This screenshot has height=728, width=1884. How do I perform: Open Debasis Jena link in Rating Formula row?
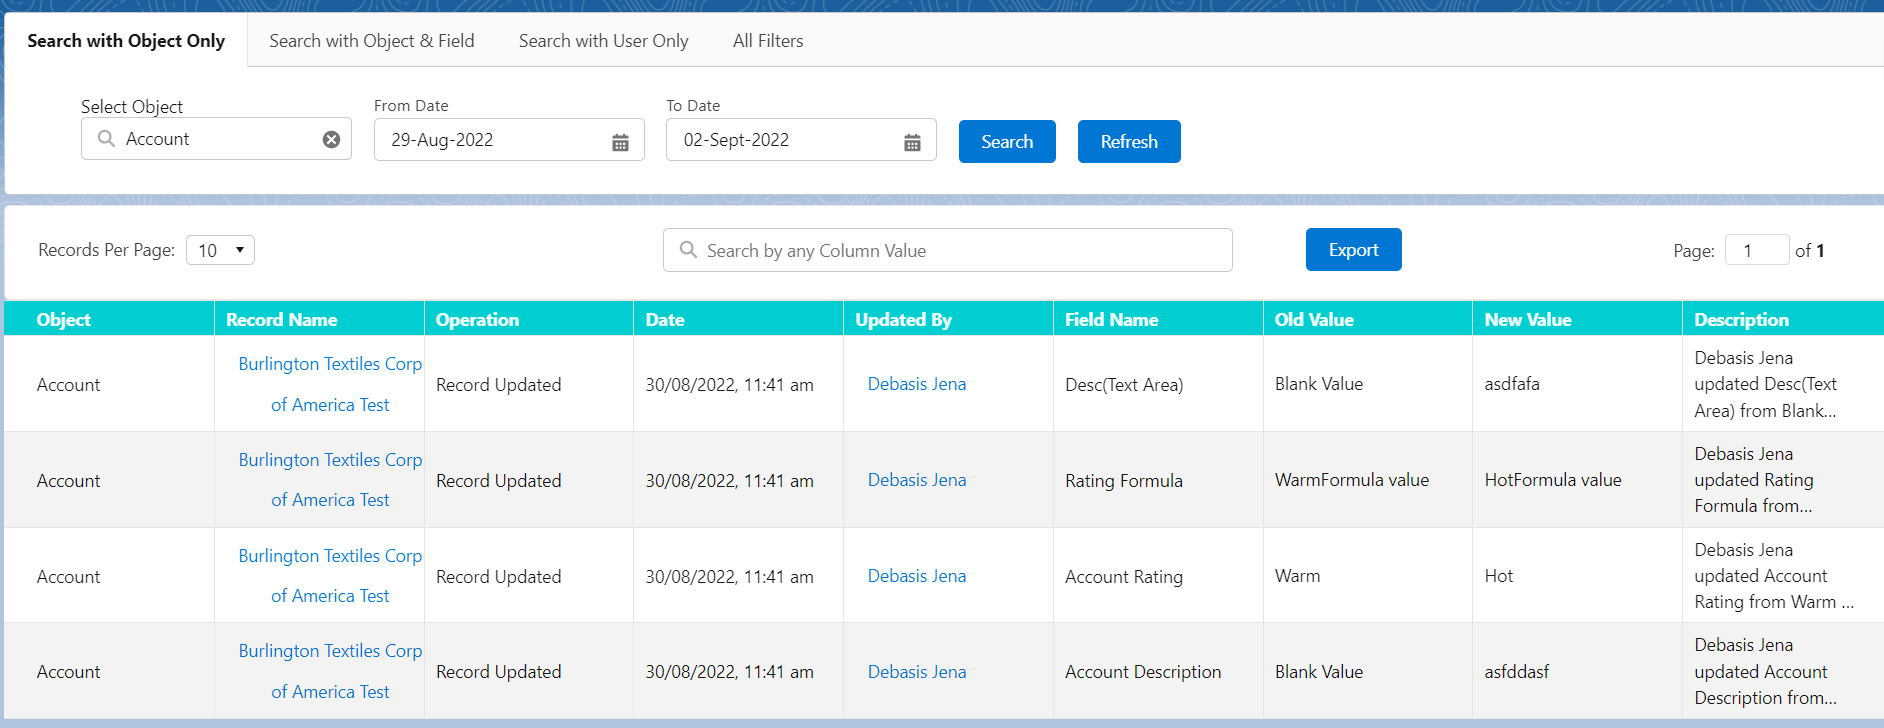pyautogui.click(x=916, y=480)
